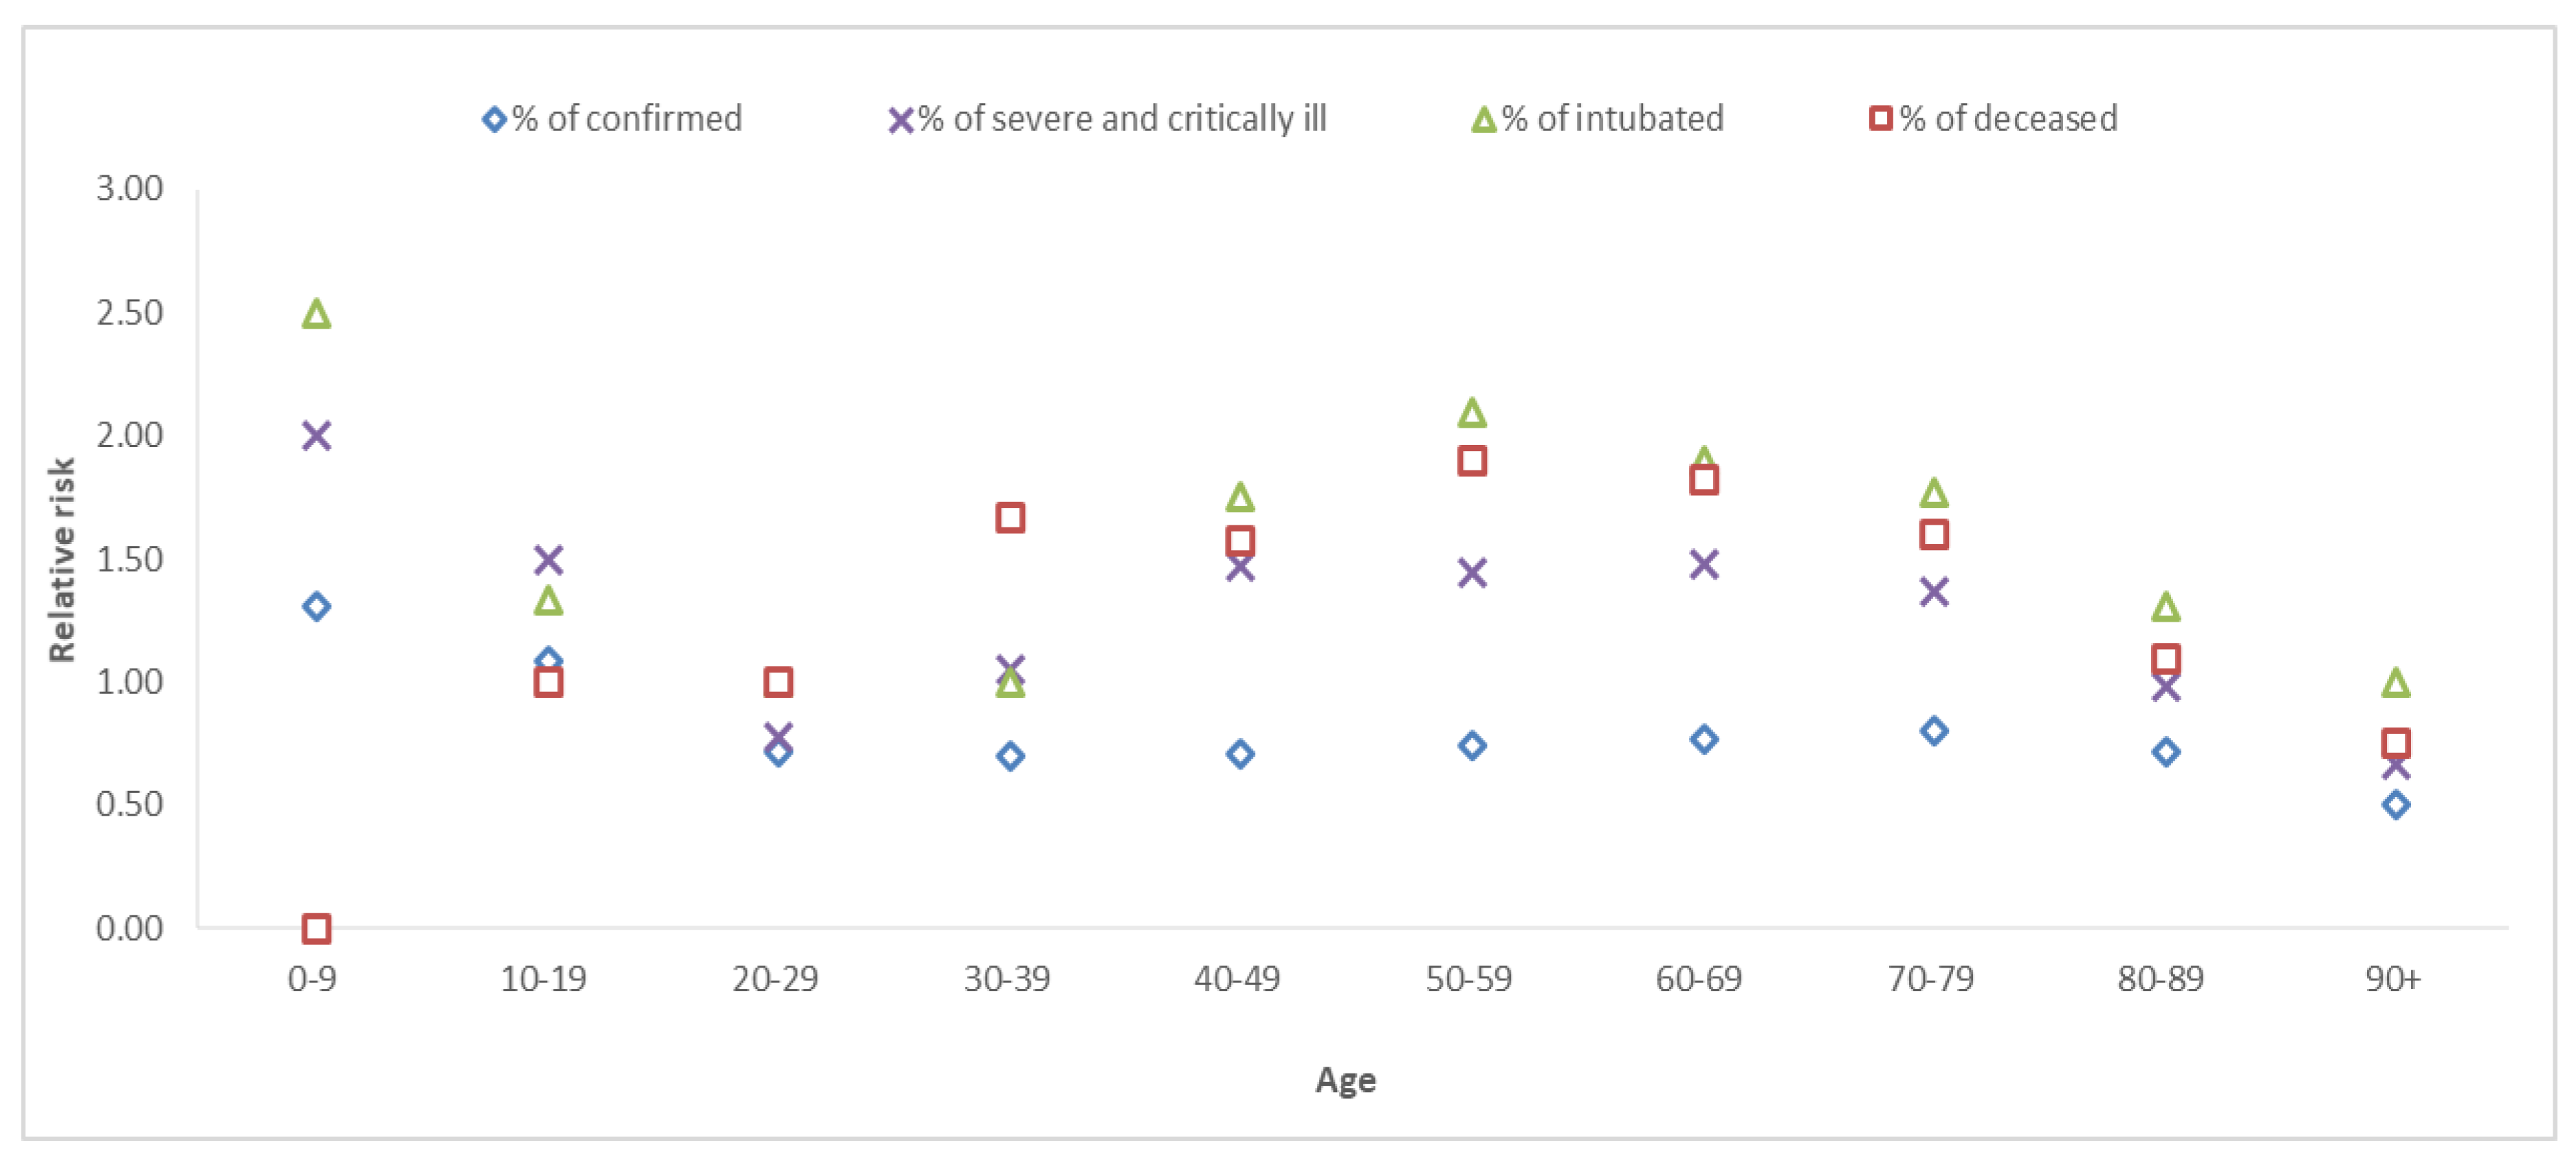Image resolution: width=2576 pixels, height=1156 pixels.
Task: Click the "% of intubated" legend label
Action: (1612, 119)
